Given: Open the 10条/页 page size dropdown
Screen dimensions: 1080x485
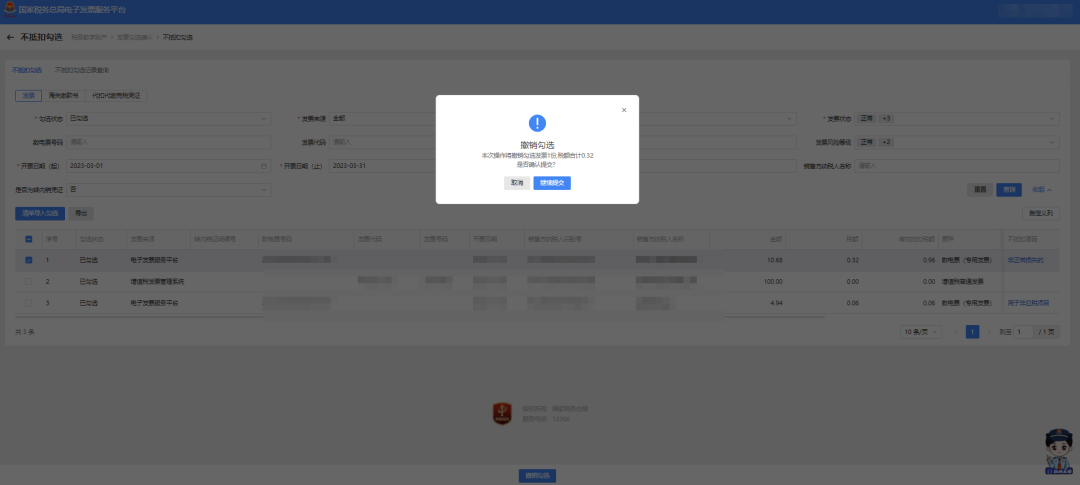Looking at the screenshot, I should click(x=922, y=332).
